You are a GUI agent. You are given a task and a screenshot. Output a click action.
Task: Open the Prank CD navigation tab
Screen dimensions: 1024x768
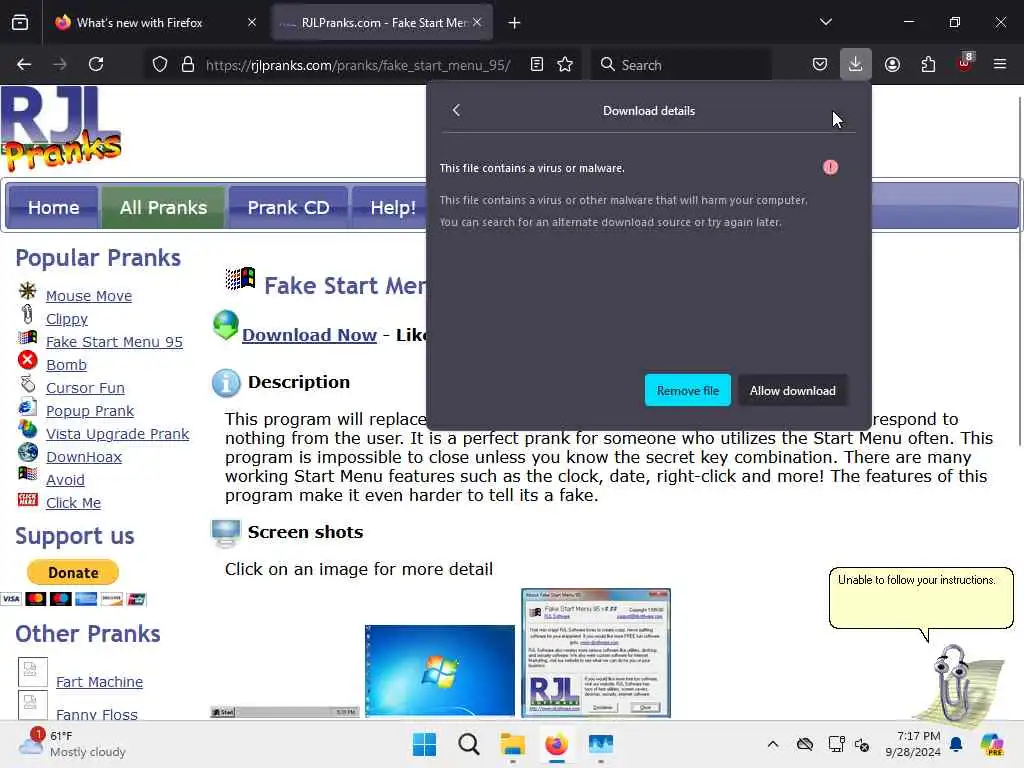[x=288, y=208]
